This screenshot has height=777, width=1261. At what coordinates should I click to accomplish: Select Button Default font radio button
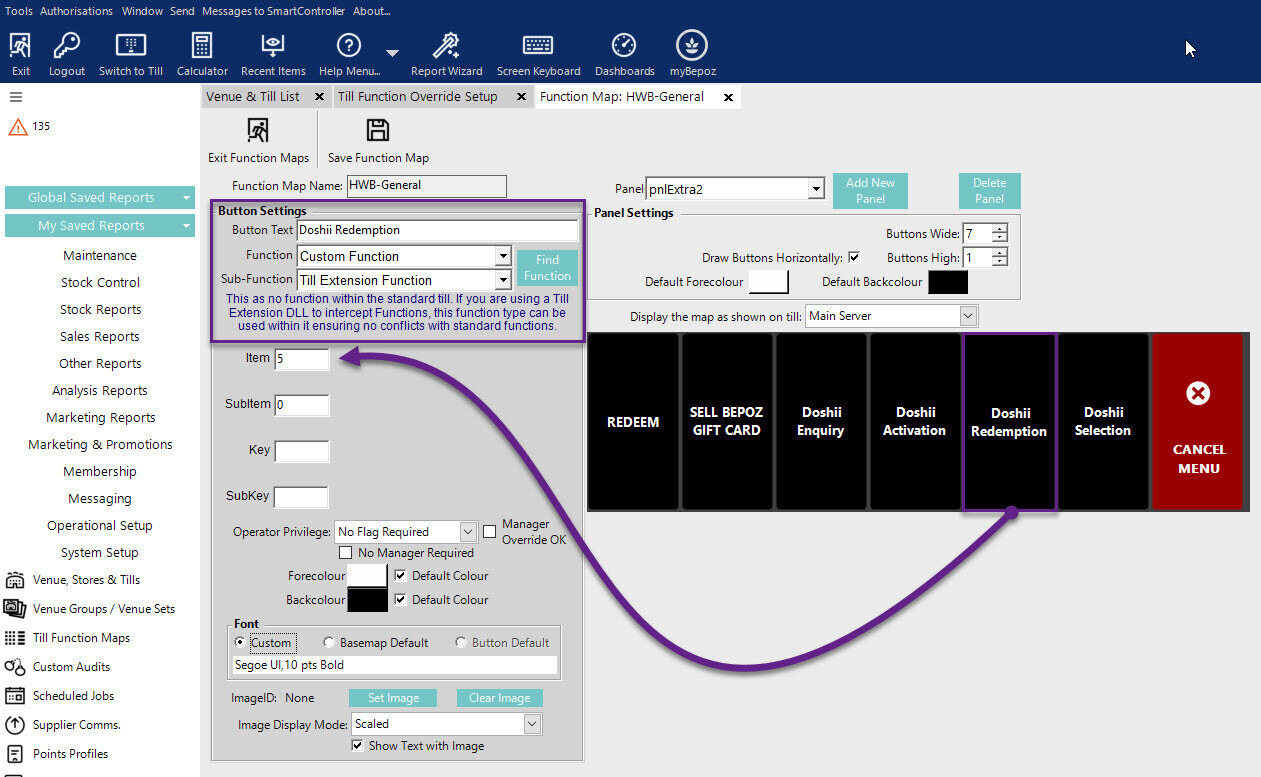coord(461,643)
